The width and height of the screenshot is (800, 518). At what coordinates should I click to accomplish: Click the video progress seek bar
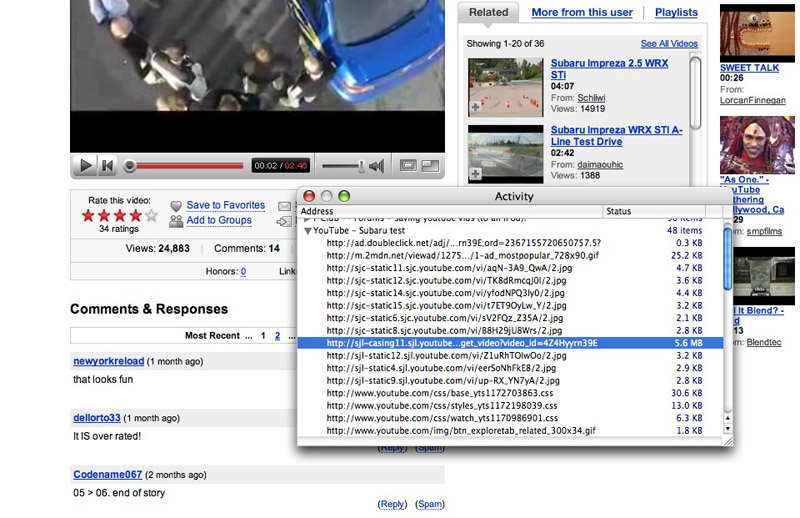[x=185, y=166]
